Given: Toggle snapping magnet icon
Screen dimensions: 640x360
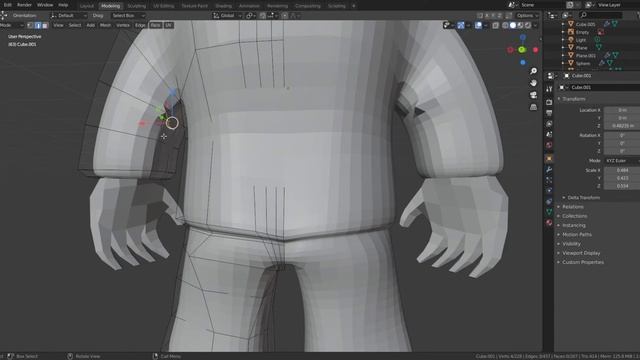Looking at the screenshot, I should (x=262, y=16).
